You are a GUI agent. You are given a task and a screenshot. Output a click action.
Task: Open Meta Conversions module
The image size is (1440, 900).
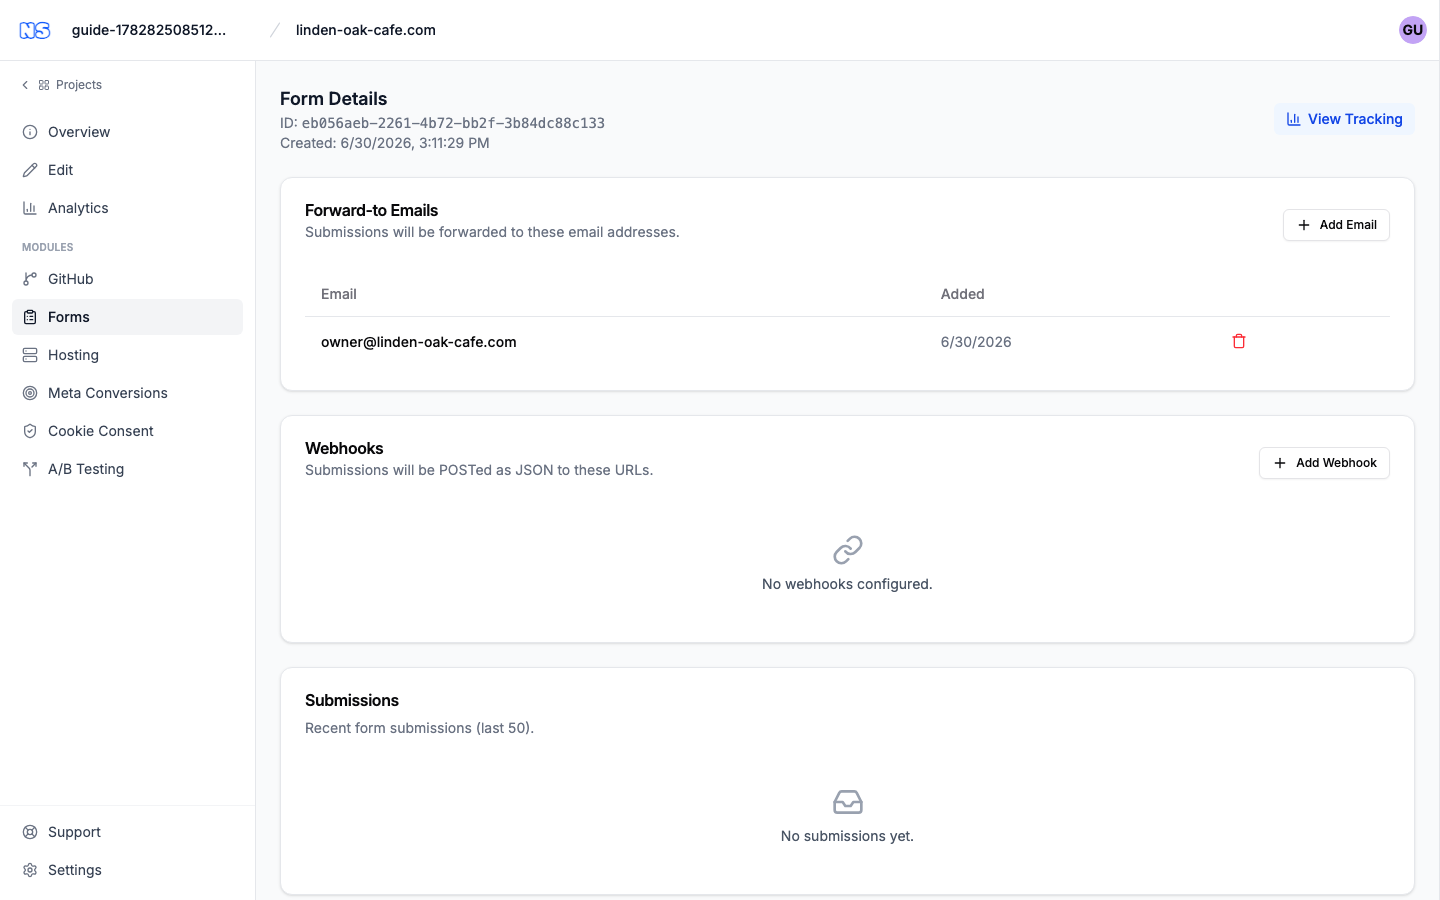coord(127,393)
